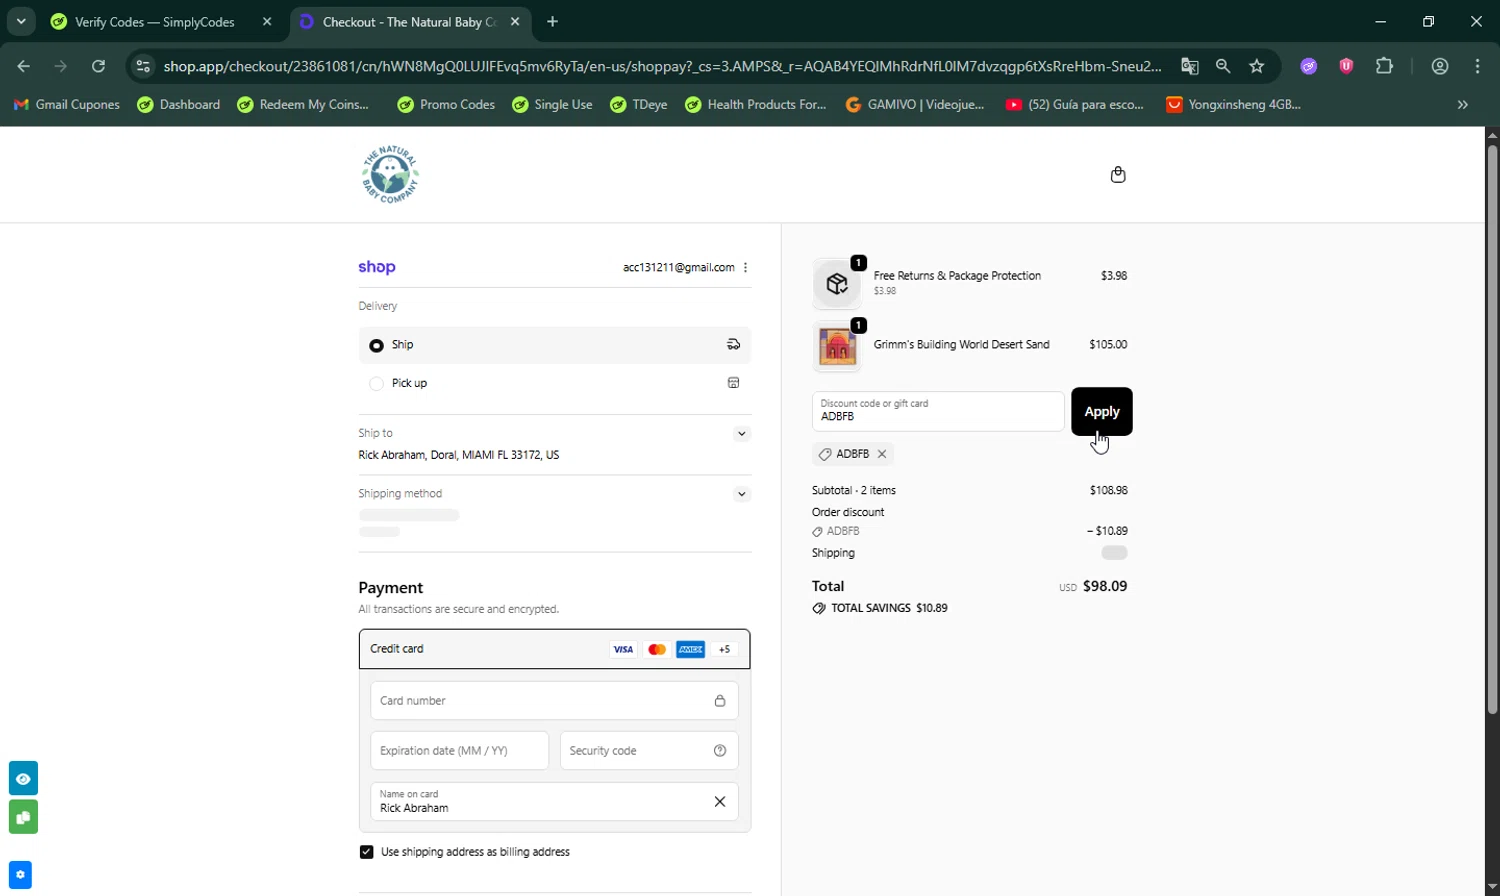Image resolution: width=1500 pixels, height=896 pixels.
Task: Reload the page
Action: tap(98, 66)
